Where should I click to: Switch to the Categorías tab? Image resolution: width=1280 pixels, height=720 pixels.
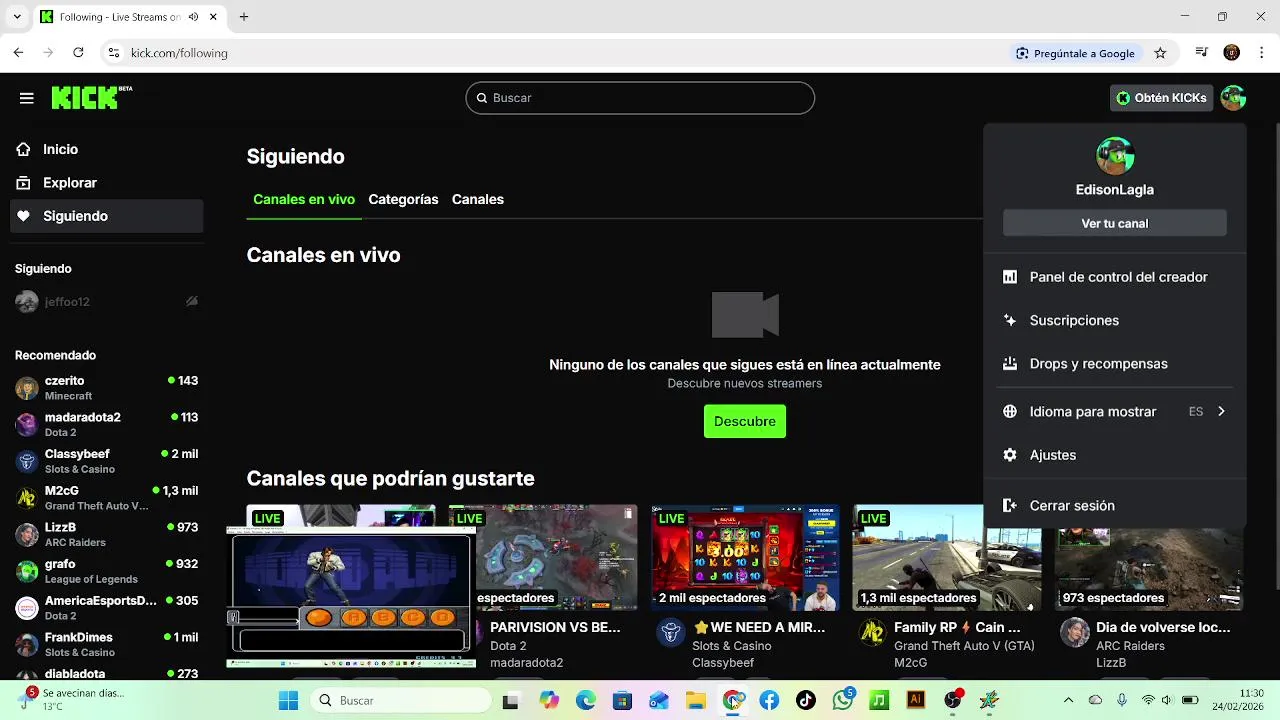click(x=403, y=199)
